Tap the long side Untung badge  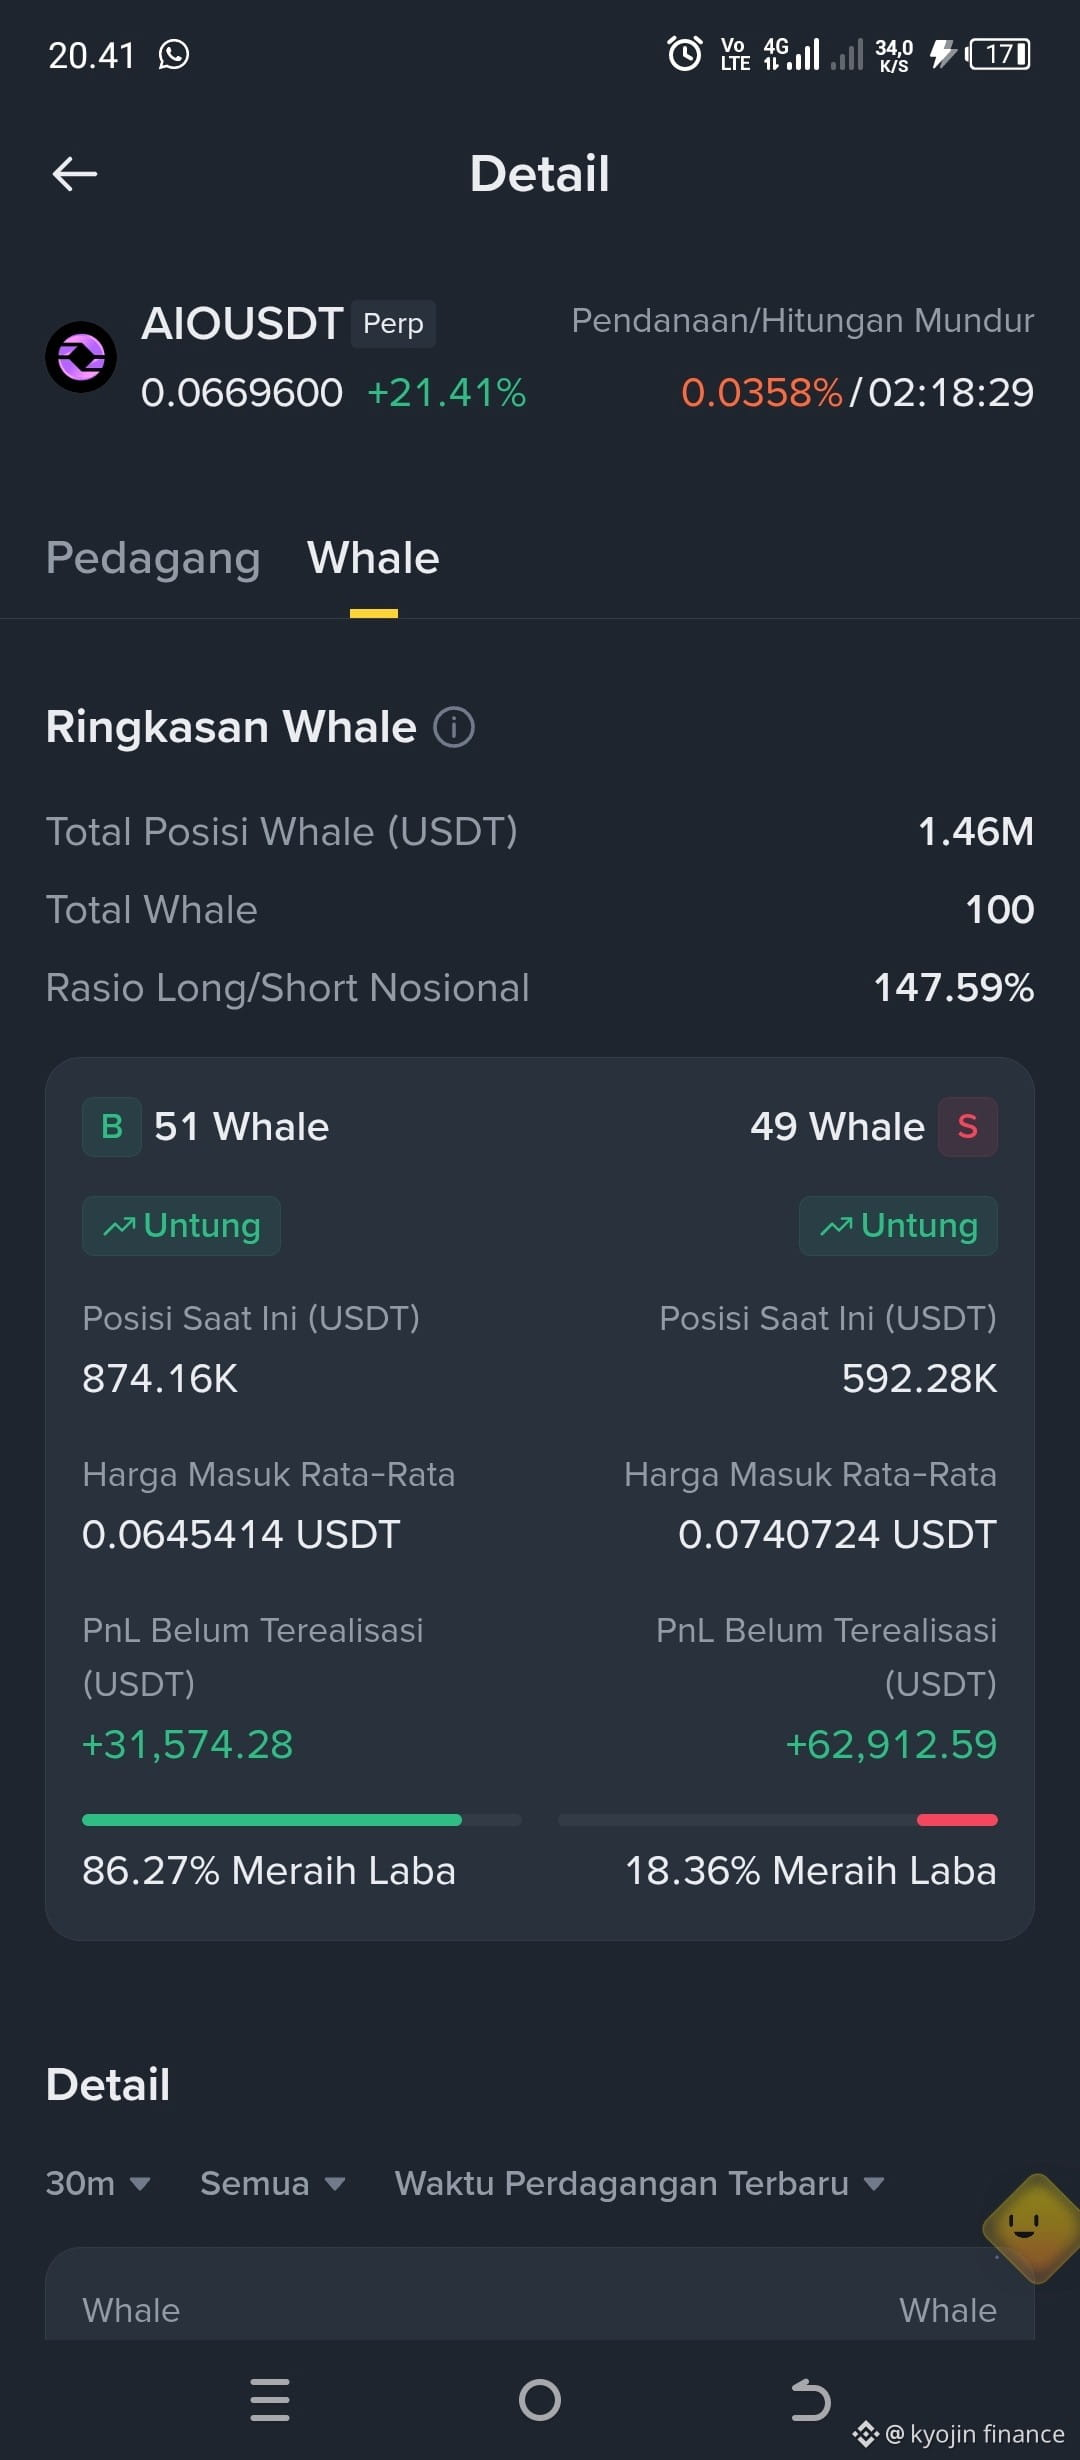coord(181,1226)
